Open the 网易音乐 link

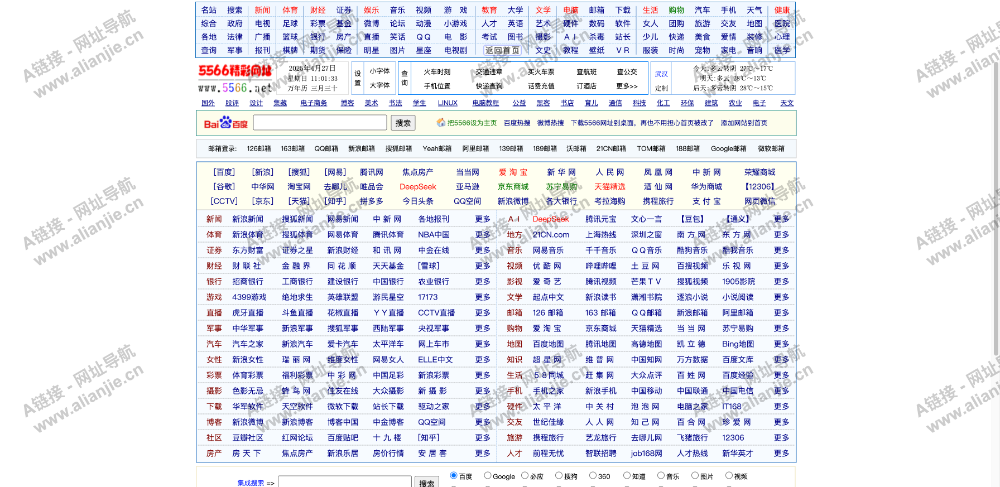[548, 251]
